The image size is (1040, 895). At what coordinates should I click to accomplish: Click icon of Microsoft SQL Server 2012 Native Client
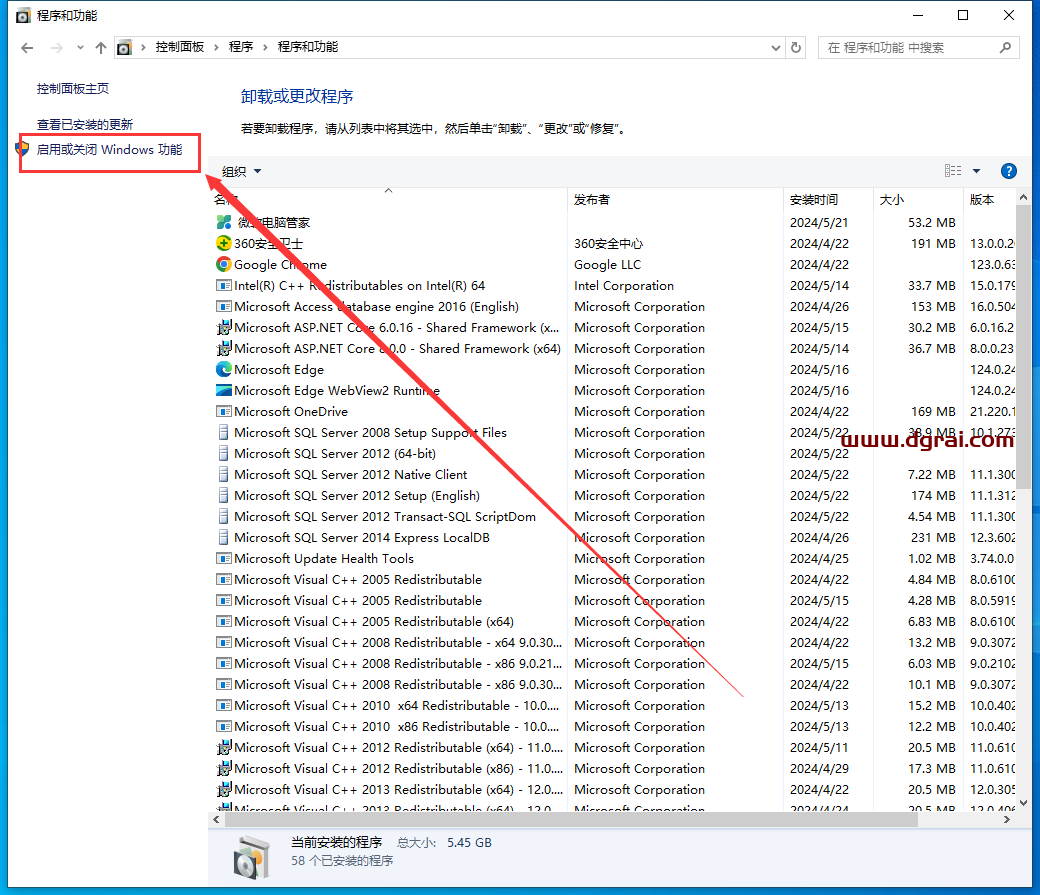224,474
